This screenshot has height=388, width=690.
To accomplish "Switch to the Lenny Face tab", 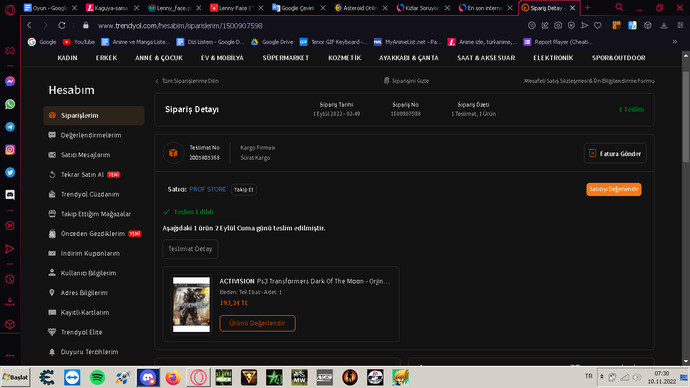I will [x=235, y=8].
